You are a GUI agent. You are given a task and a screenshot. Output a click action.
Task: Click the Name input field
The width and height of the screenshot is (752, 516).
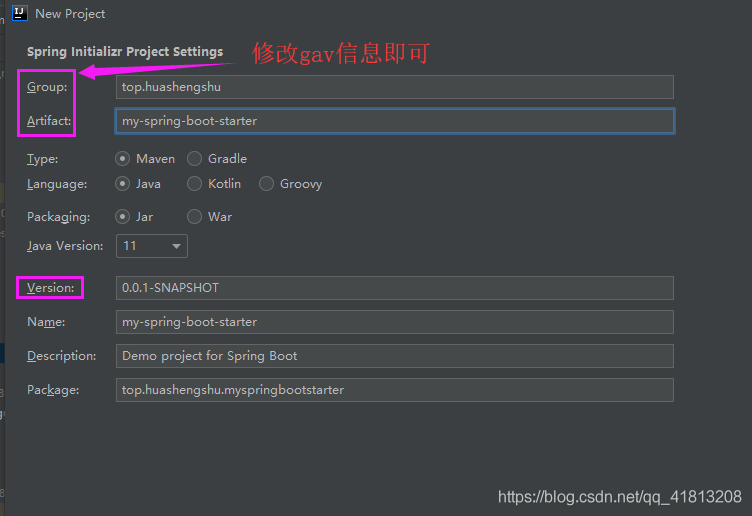[395, 322]
